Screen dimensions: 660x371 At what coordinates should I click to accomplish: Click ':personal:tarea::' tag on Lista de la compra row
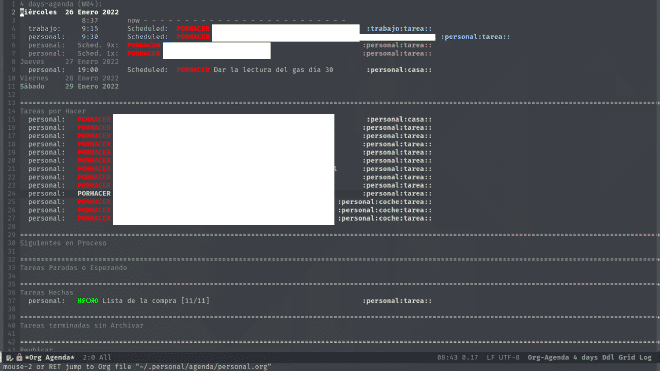[x=397, y=301]
